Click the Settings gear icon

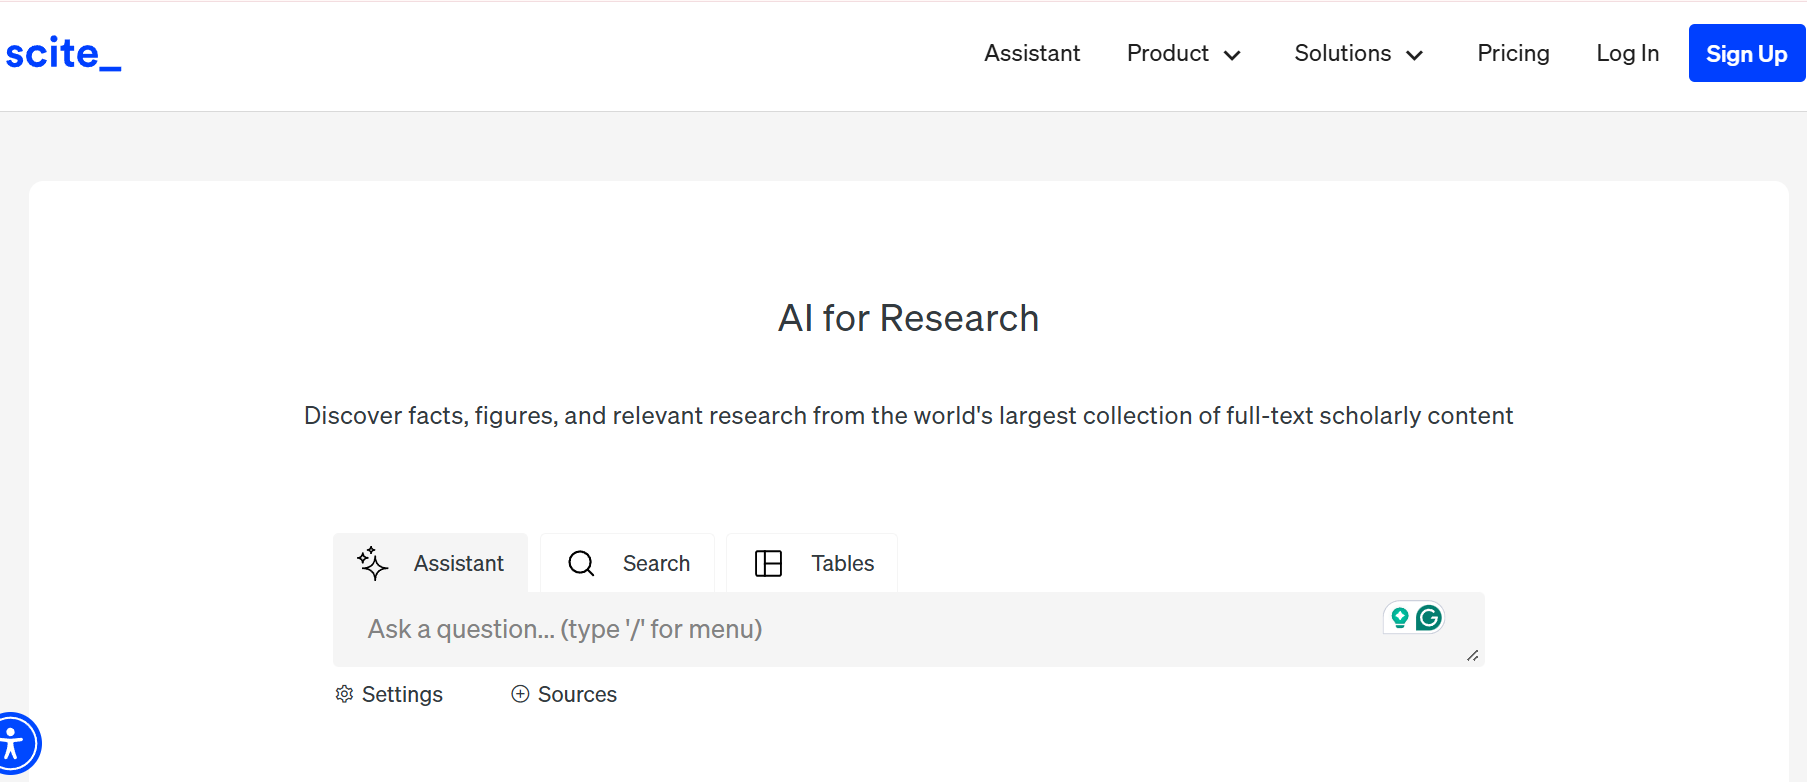tap(344, 694)
